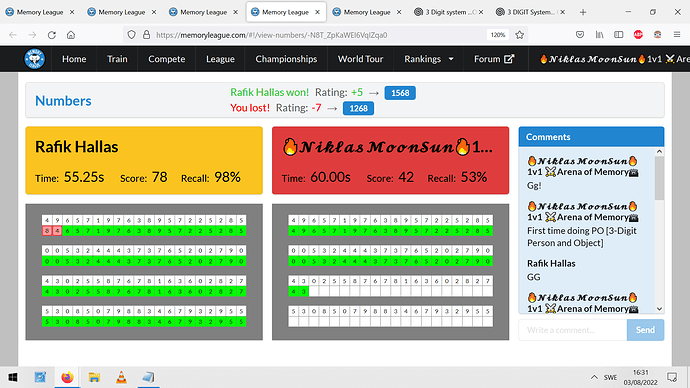Click the SWE language indicator
The height and width of the screenshot is (388, 690).
click(x=610, y=377)
